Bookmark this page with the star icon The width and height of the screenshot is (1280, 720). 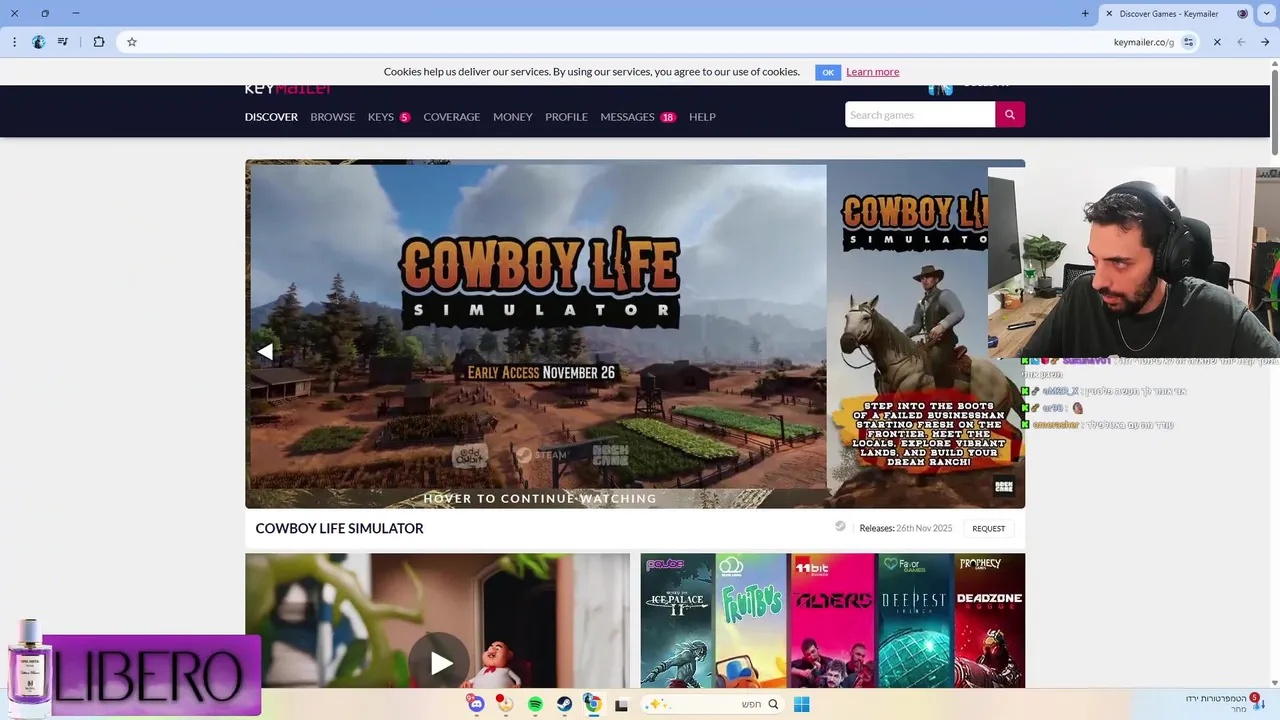(x=131, y=42)
